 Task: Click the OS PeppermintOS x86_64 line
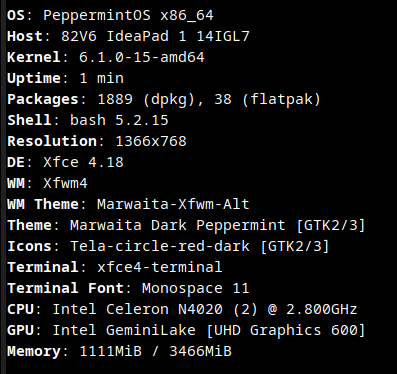pos(110,16)
